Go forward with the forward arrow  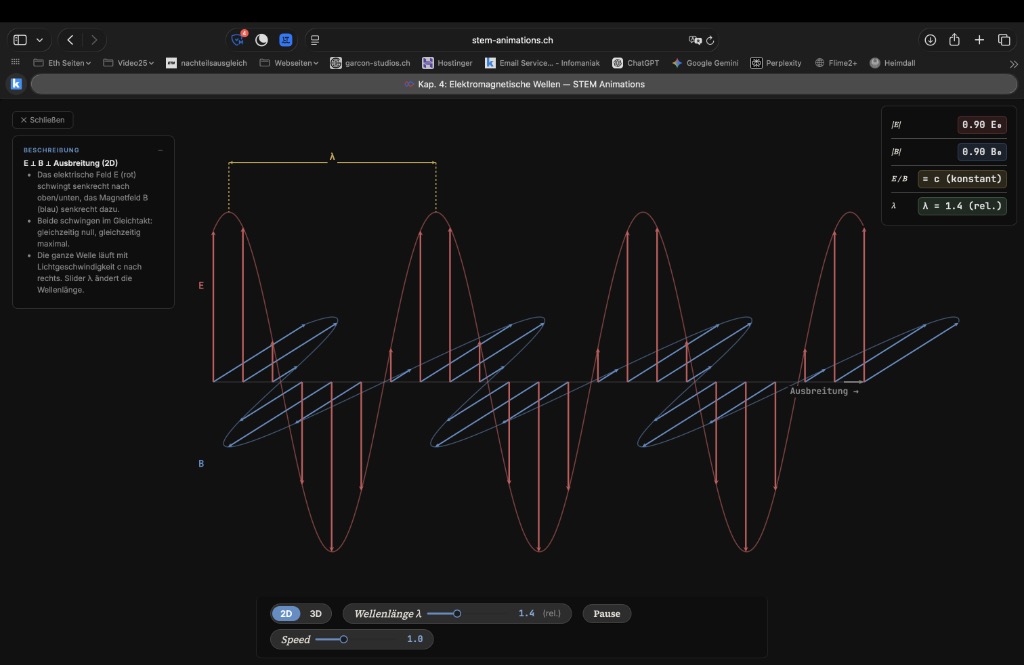pos(94,40)
